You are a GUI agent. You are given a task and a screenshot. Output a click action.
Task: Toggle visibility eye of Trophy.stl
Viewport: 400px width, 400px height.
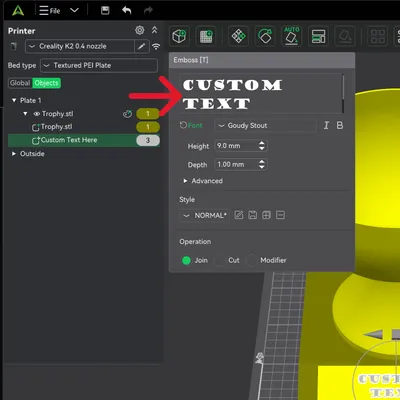(37, 114)
